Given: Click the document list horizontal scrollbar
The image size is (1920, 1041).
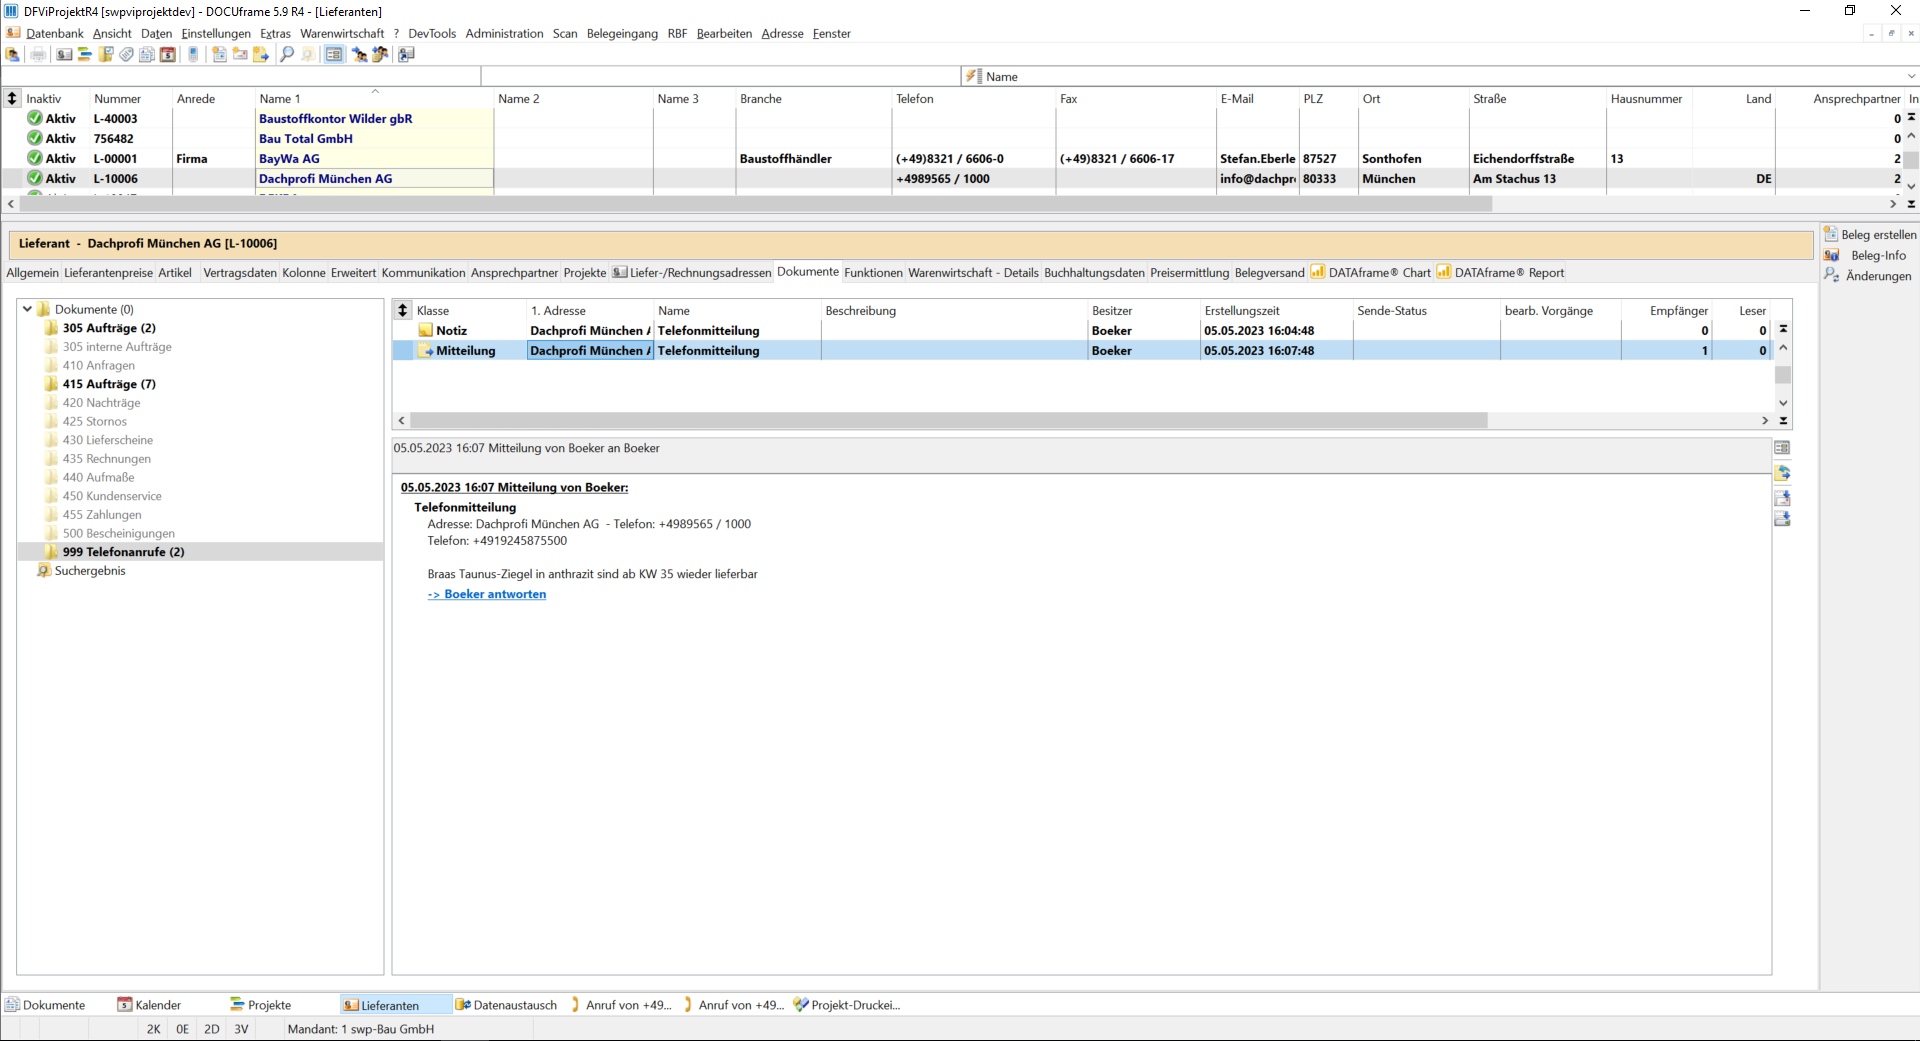Looking at the screenshot, I should pyautogui.click(x=948, y=421).
